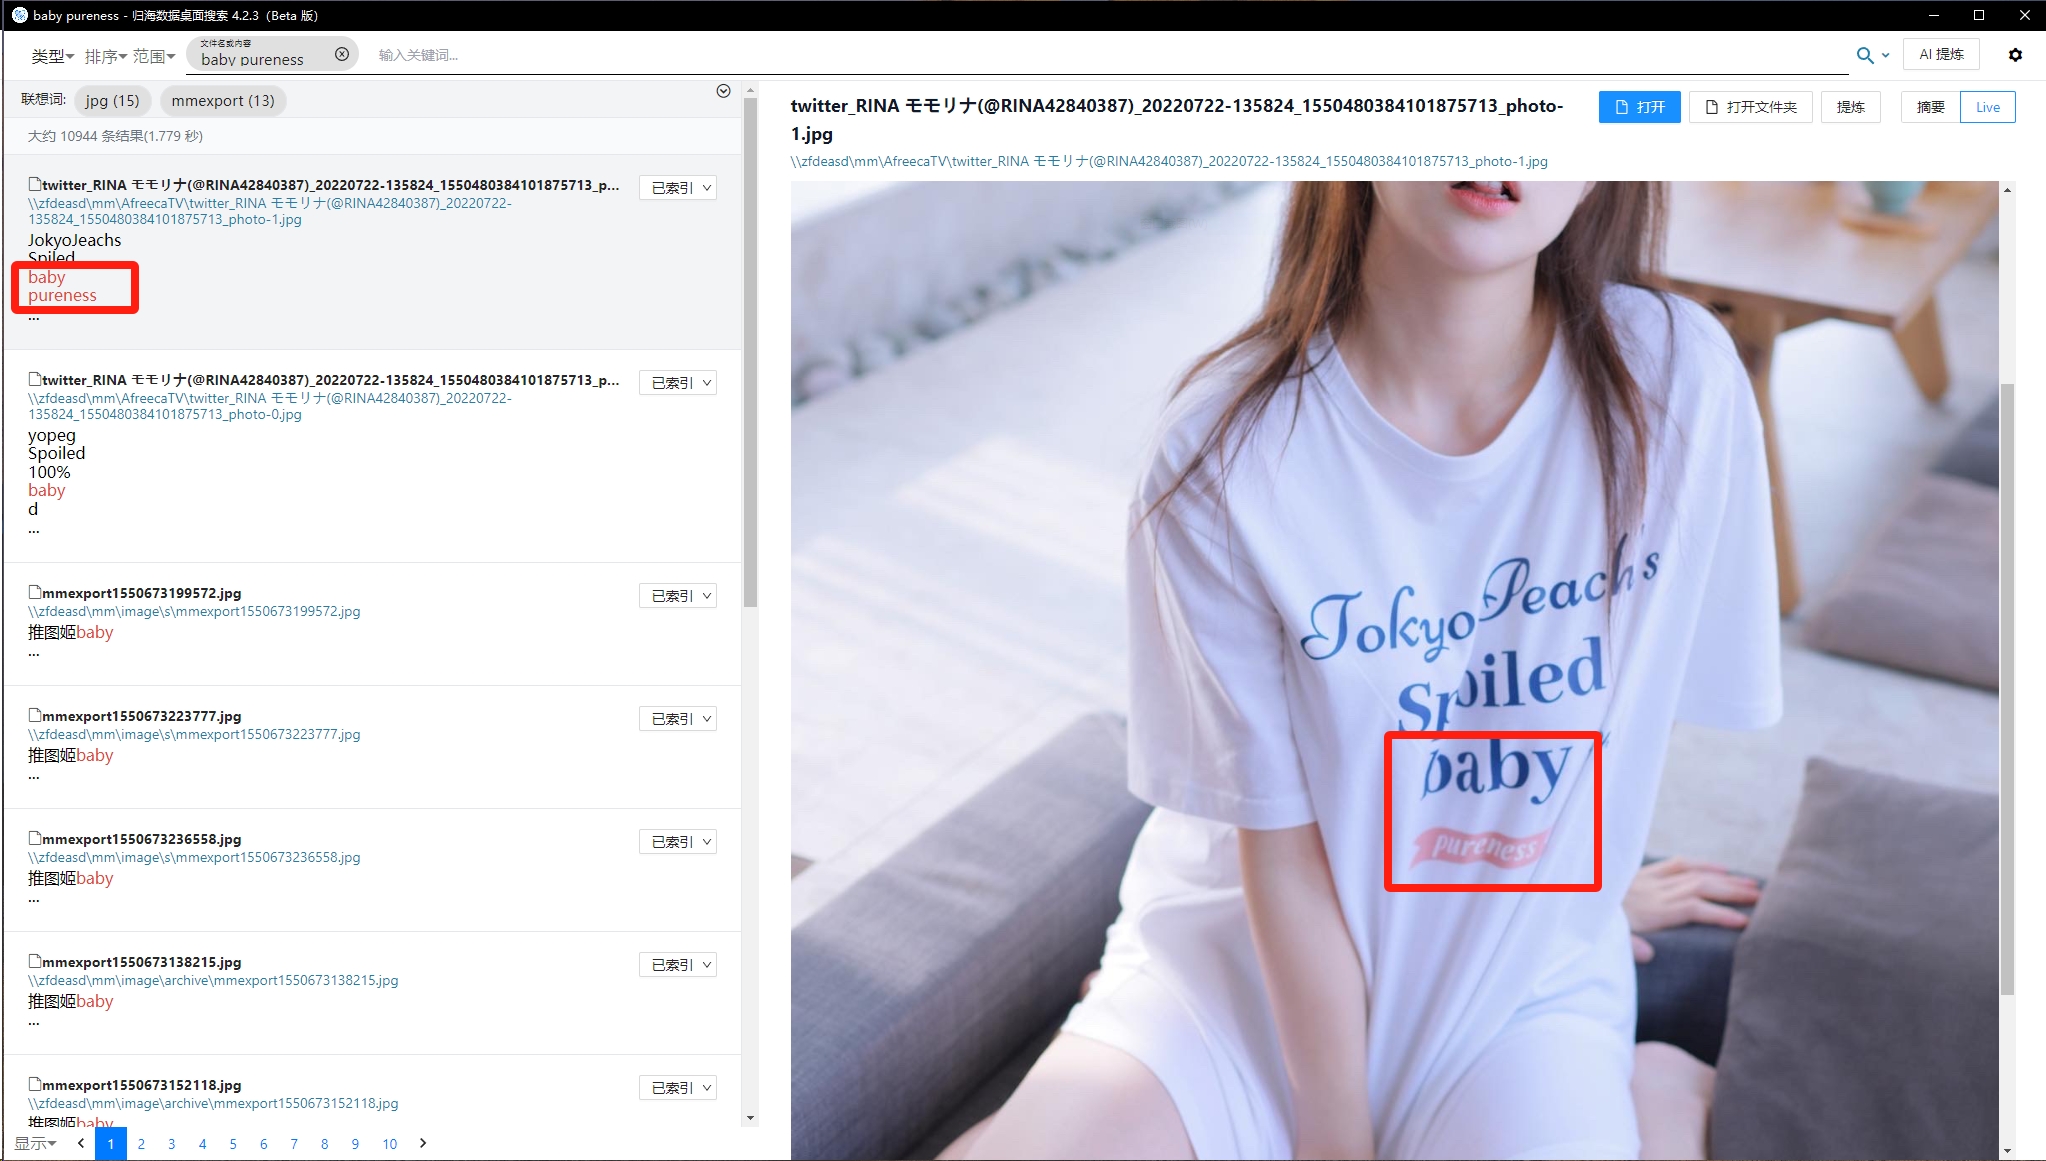
Task: Collapse the related words panel chevron
Action: click(x=723, y=91)
